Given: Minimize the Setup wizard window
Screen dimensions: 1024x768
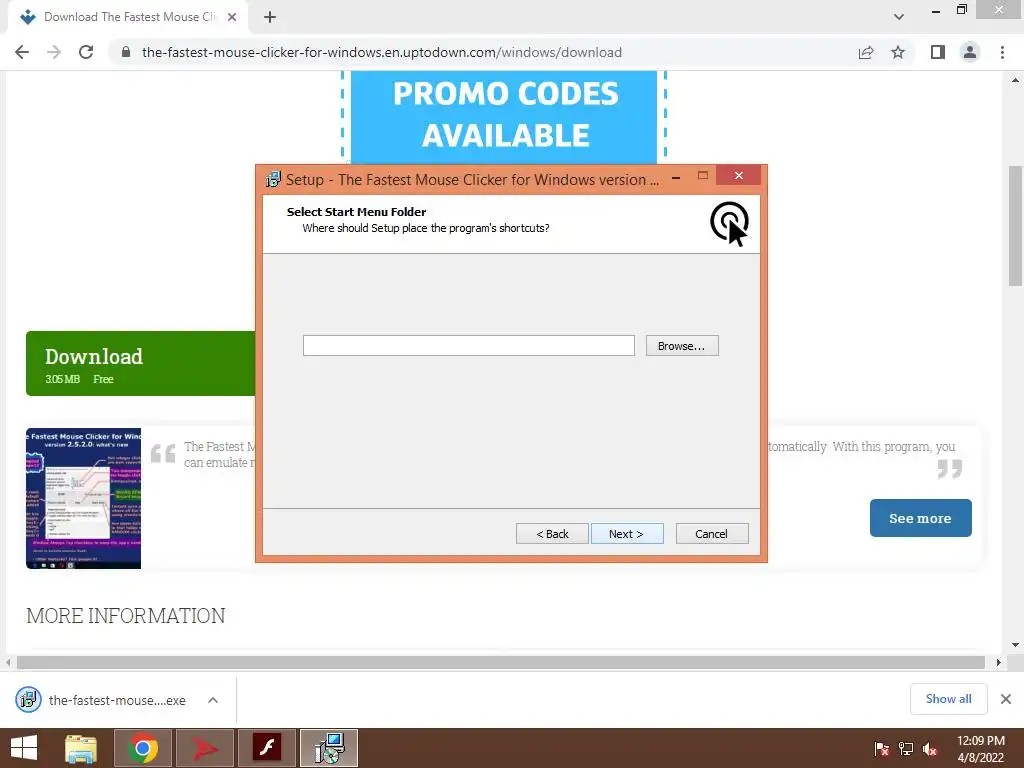Looking at the screenshot, I should (x=676, y=176).
